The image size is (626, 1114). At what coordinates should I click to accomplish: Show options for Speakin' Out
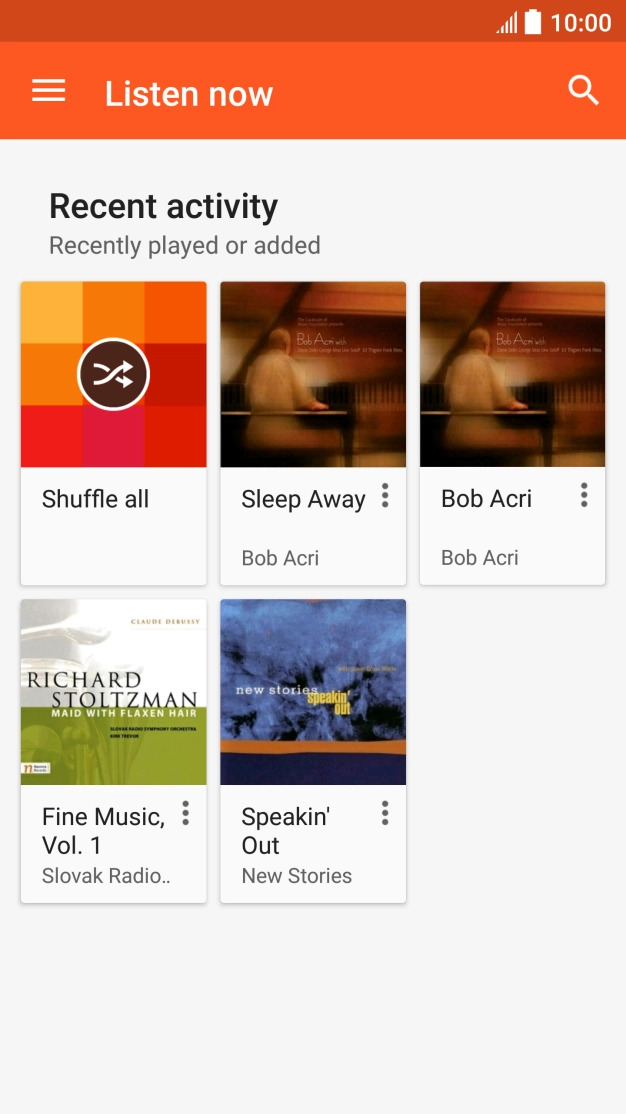385,813
